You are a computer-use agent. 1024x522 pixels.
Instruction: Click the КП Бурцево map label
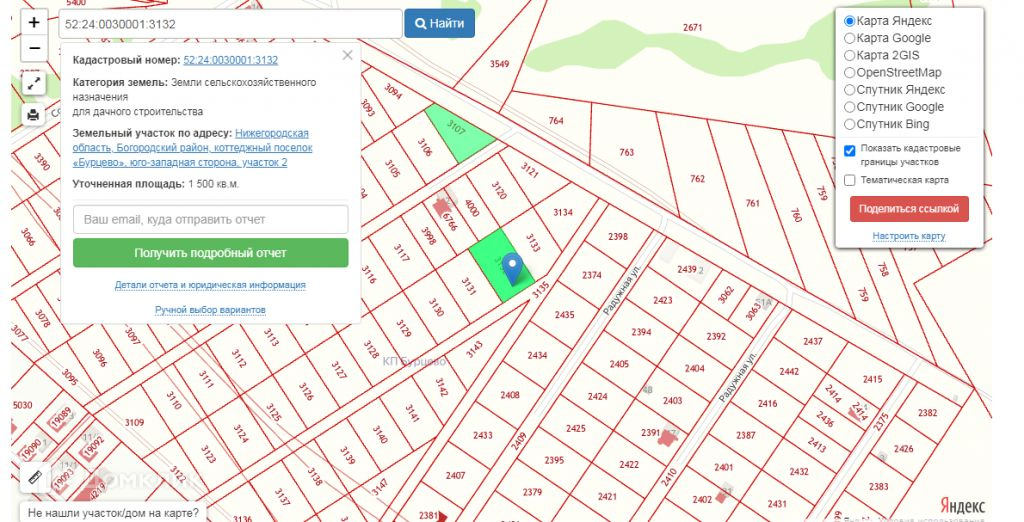pyautogui.click(x=414, y=361)
